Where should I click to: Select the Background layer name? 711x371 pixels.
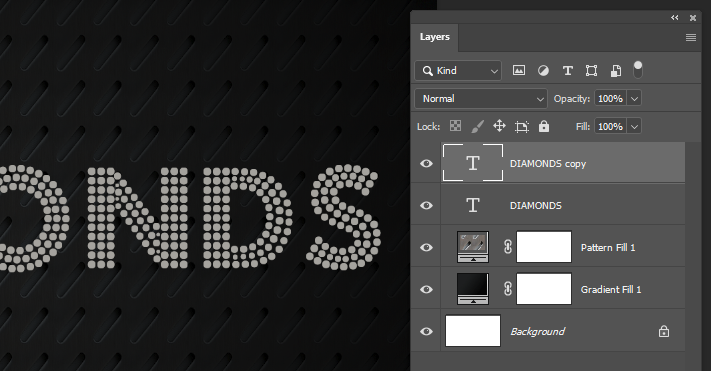pyautogui.click(x=537, y=332)
